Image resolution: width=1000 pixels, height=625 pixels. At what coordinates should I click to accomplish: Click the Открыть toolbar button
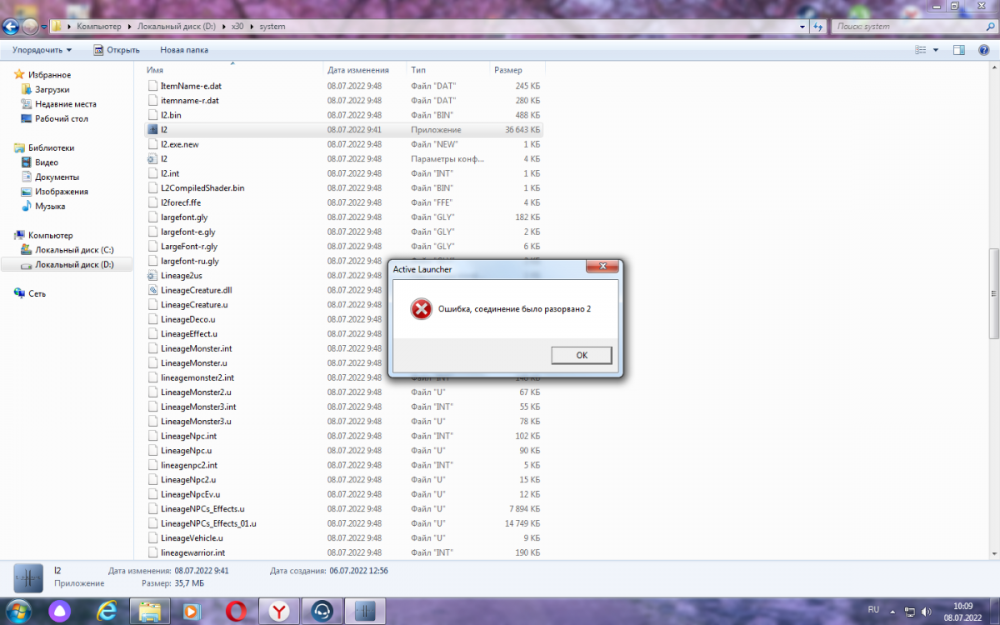click(x=117, y=49)
